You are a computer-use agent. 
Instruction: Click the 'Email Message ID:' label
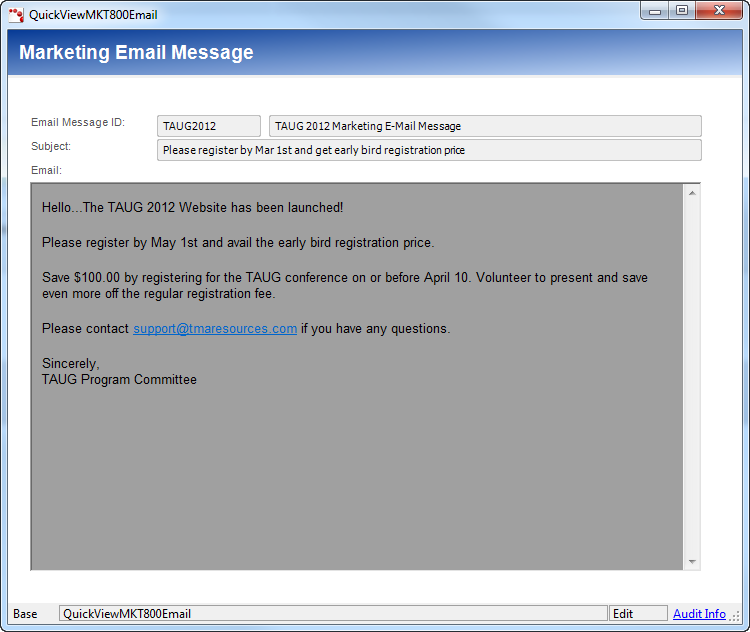point(78,122)
